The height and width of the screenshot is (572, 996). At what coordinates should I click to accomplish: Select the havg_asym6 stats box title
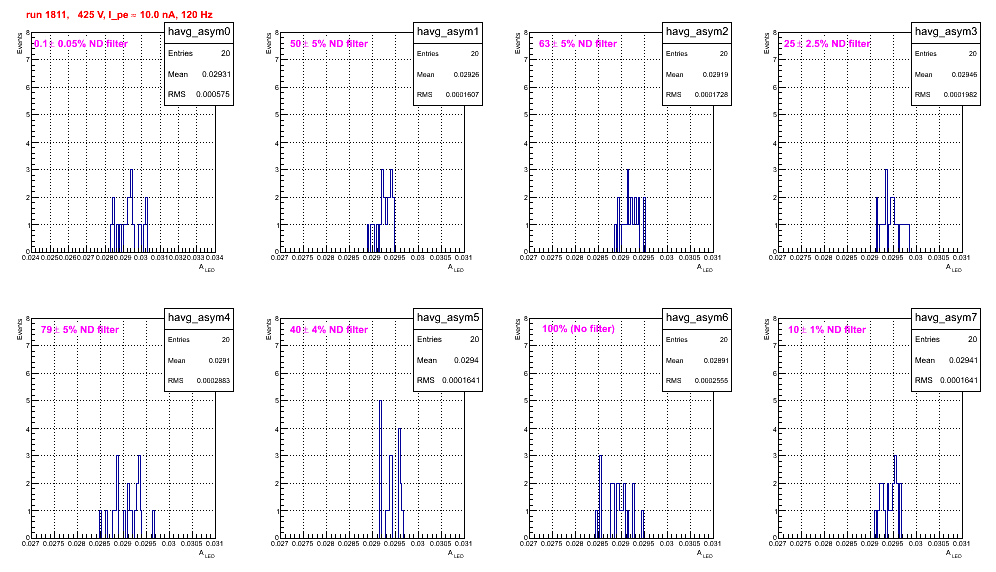pos(697,318)
